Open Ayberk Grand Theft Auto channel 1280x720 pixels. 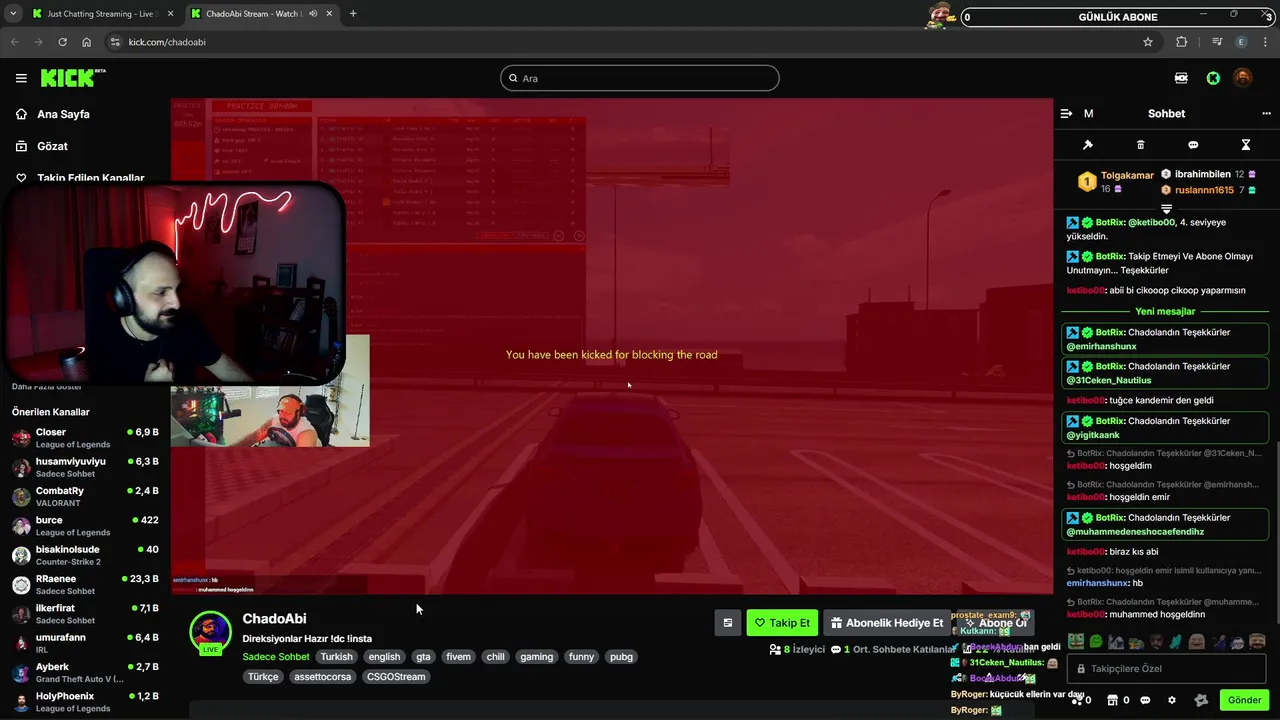[x=85, y=673]
